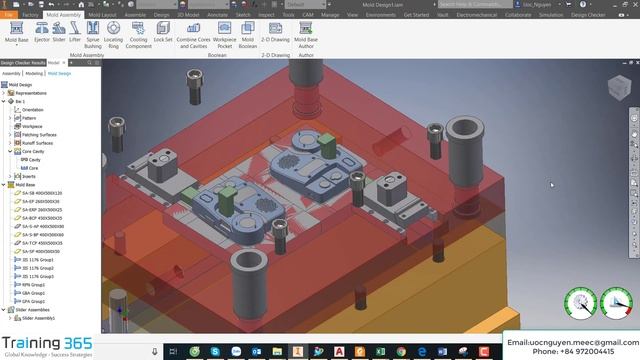Select the Slider tool
Viewport: 640px width, 360px height.
pyautogui.click(x=59, y=32)
